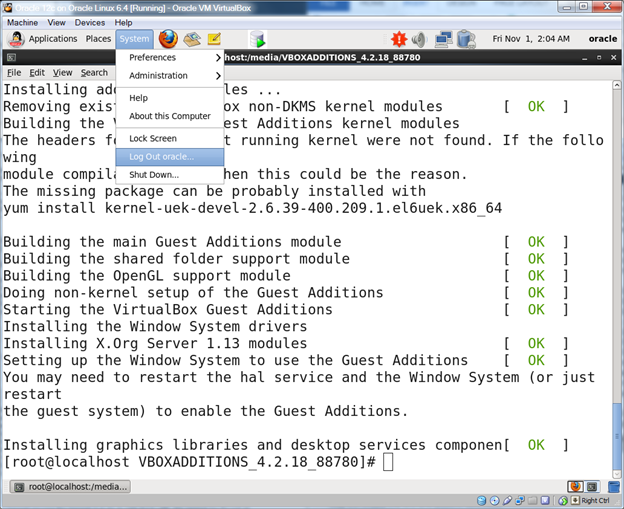Expand the Preferences submenu
Image resolution: width=624 pixels, height=509 pixels.
tap(170, 57)
